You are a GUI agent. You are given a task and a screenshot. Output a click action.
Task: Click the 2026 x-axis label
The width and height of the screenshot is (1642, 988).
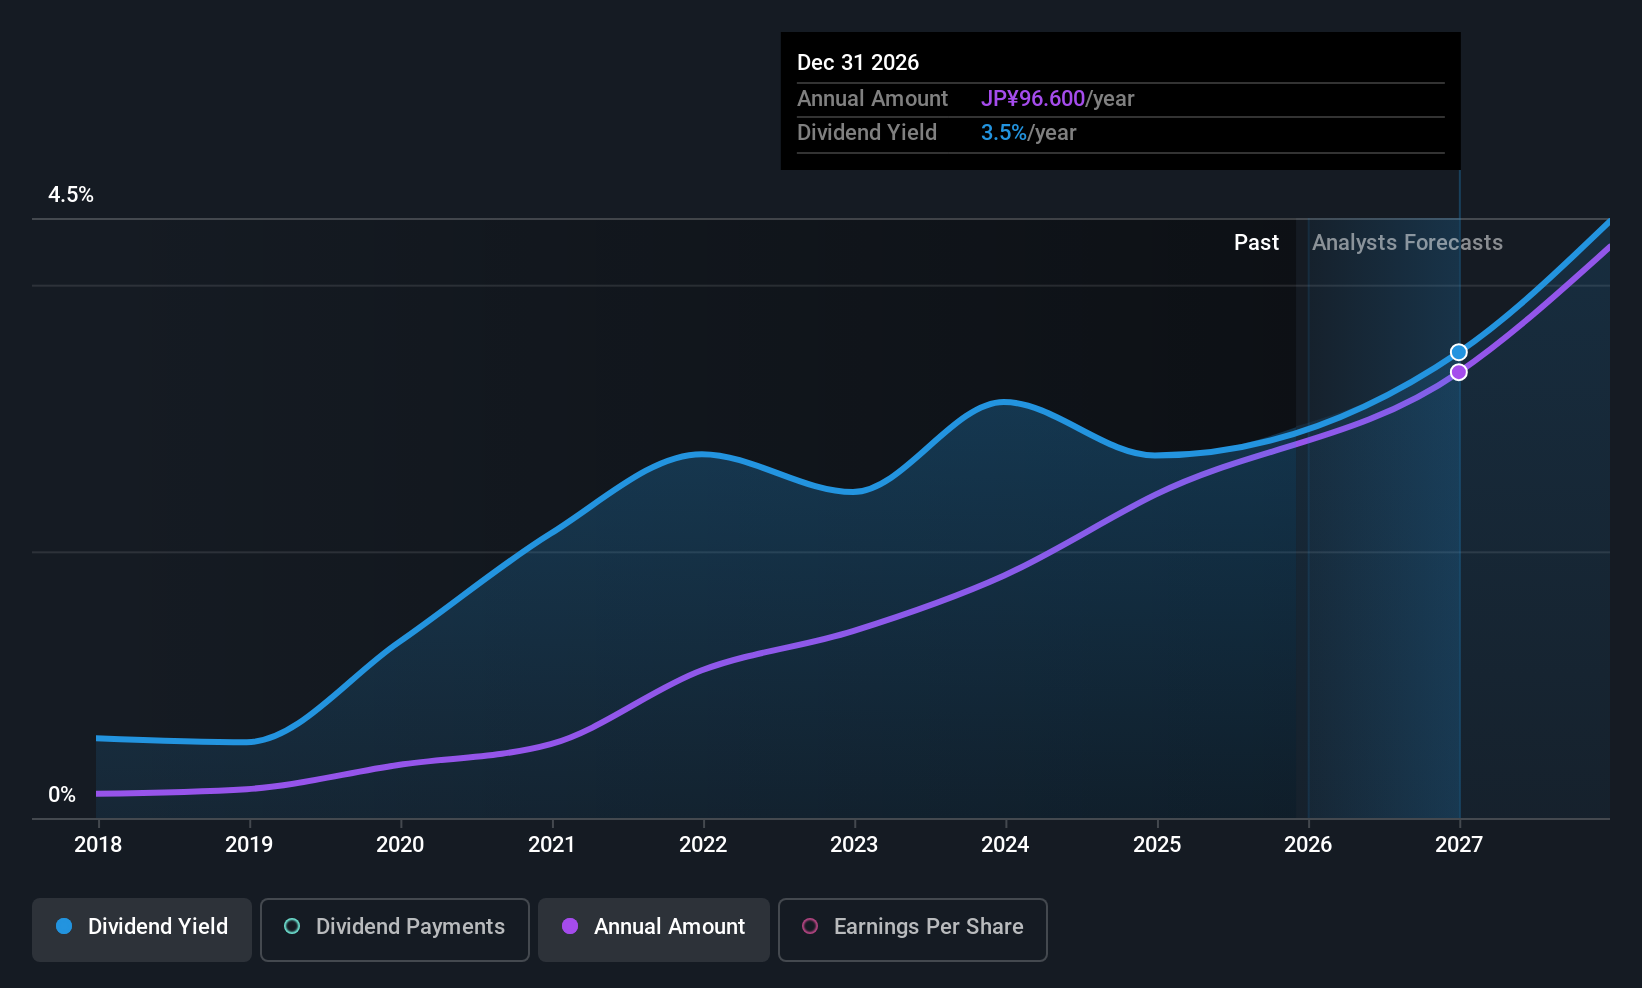point(1308,845)
